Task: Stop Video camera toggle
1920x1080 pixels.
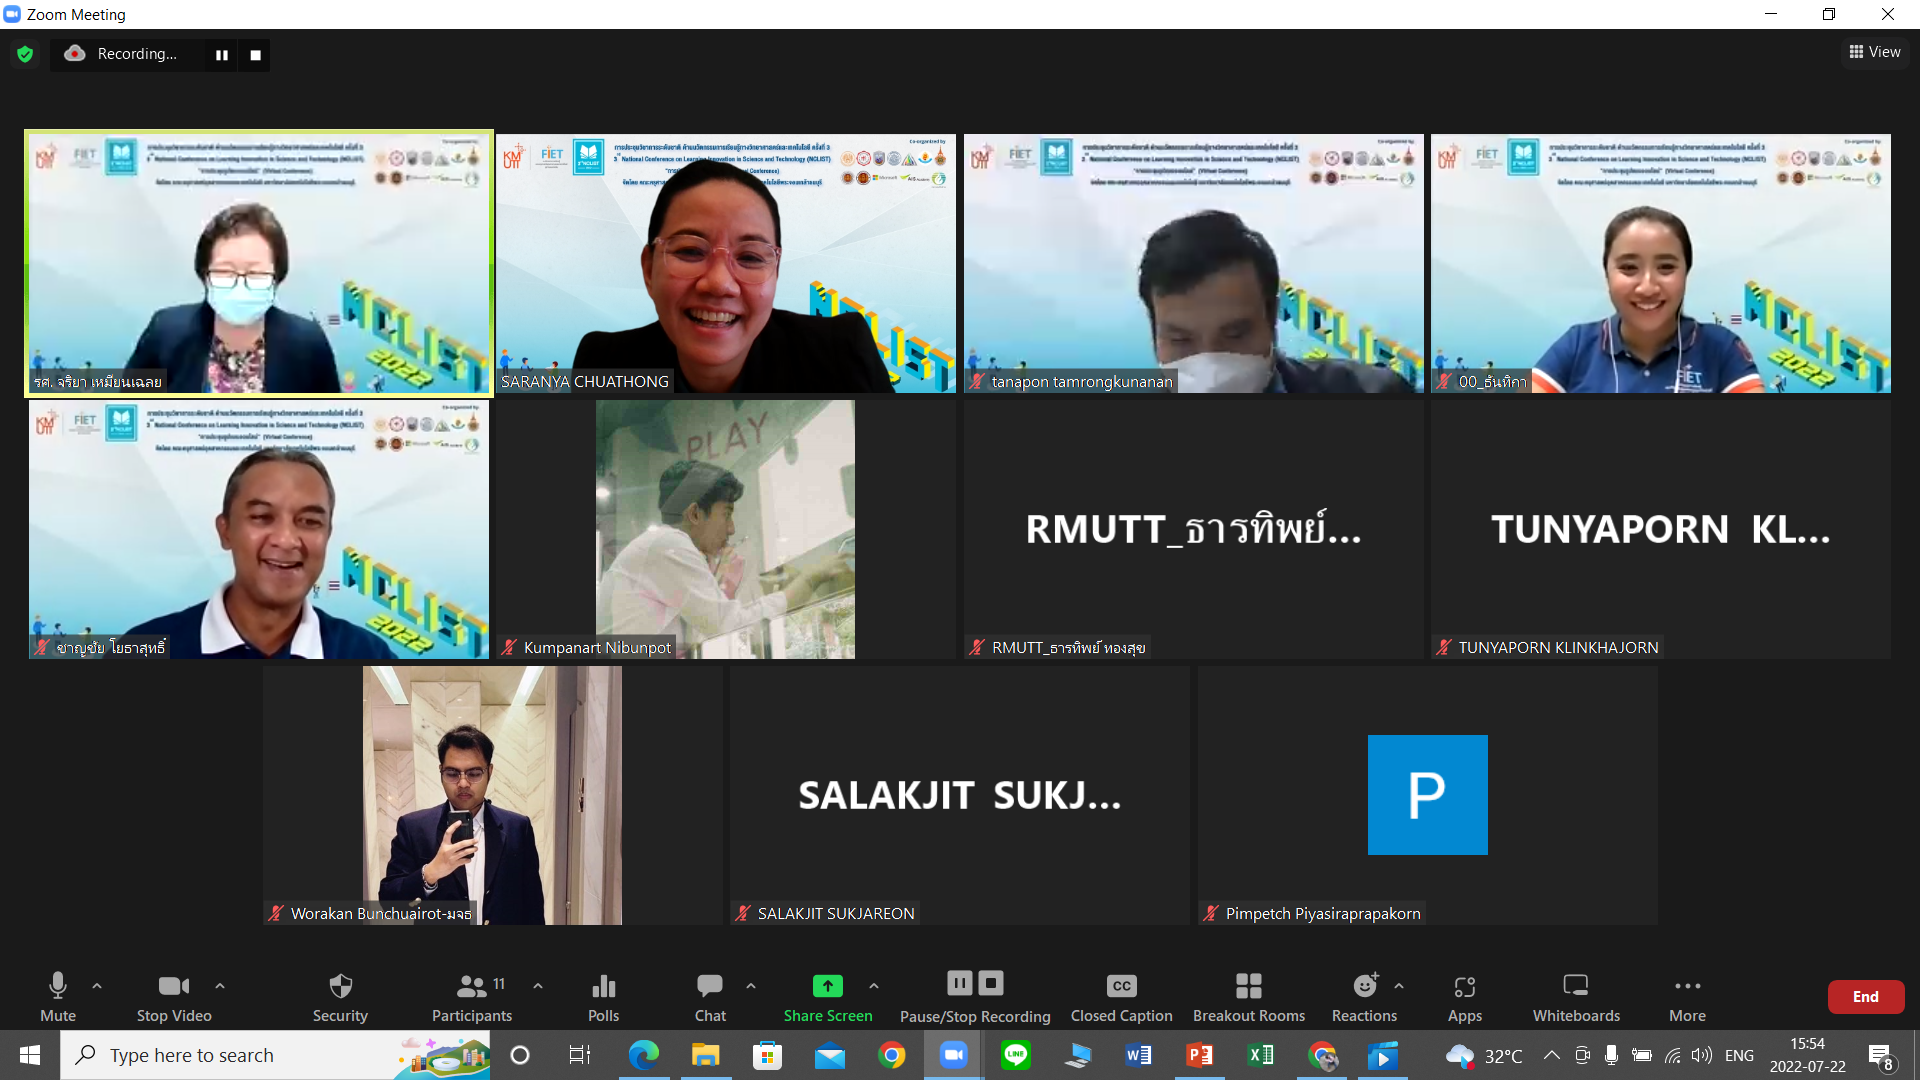Action: click(x=174, y=997)
